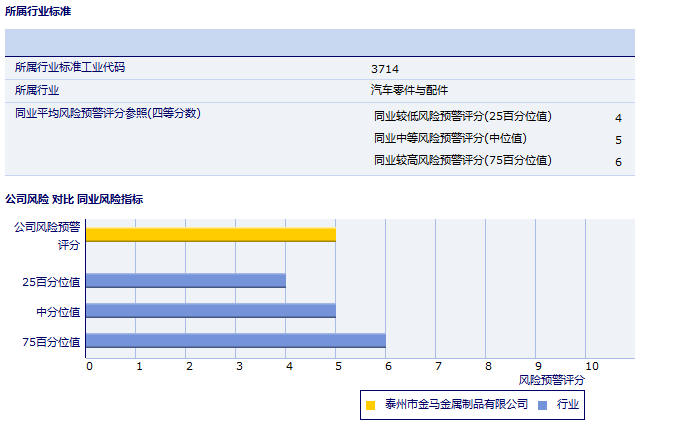
Task: Click 同业较高风险预警评分(75百分位值) text
Action: pos(462,160)
